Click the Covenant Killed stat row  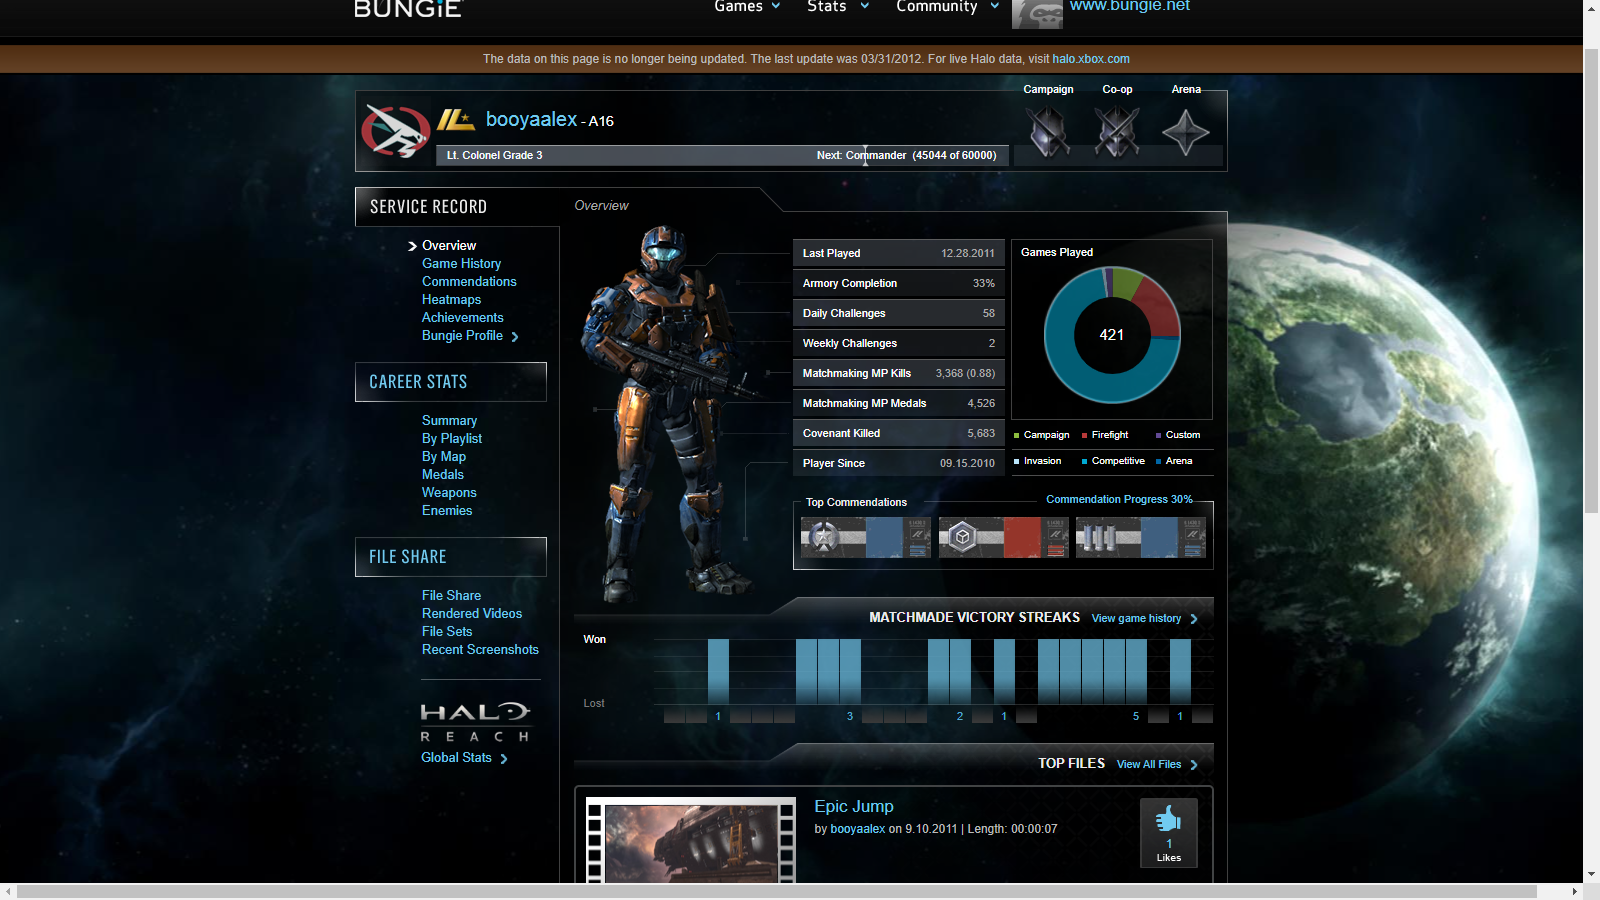coord(898,433)
